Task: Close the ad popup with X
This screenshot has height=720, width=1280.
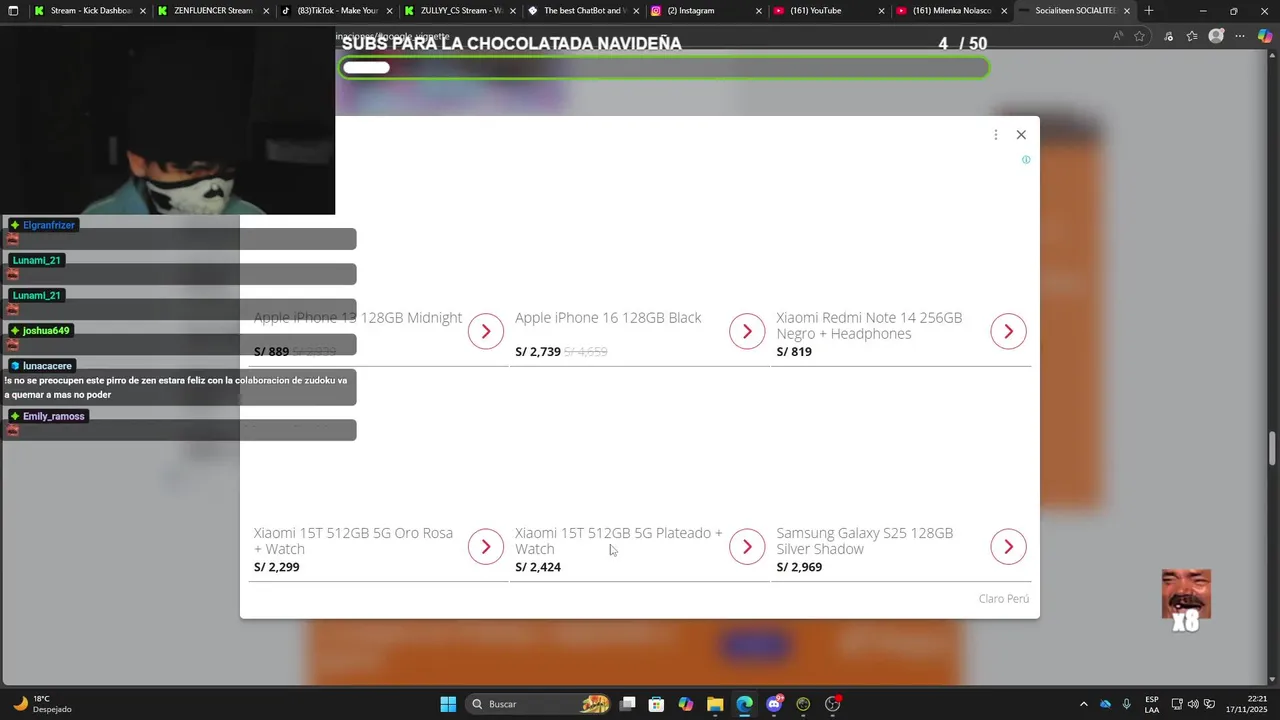Action: coord(1021,135)
